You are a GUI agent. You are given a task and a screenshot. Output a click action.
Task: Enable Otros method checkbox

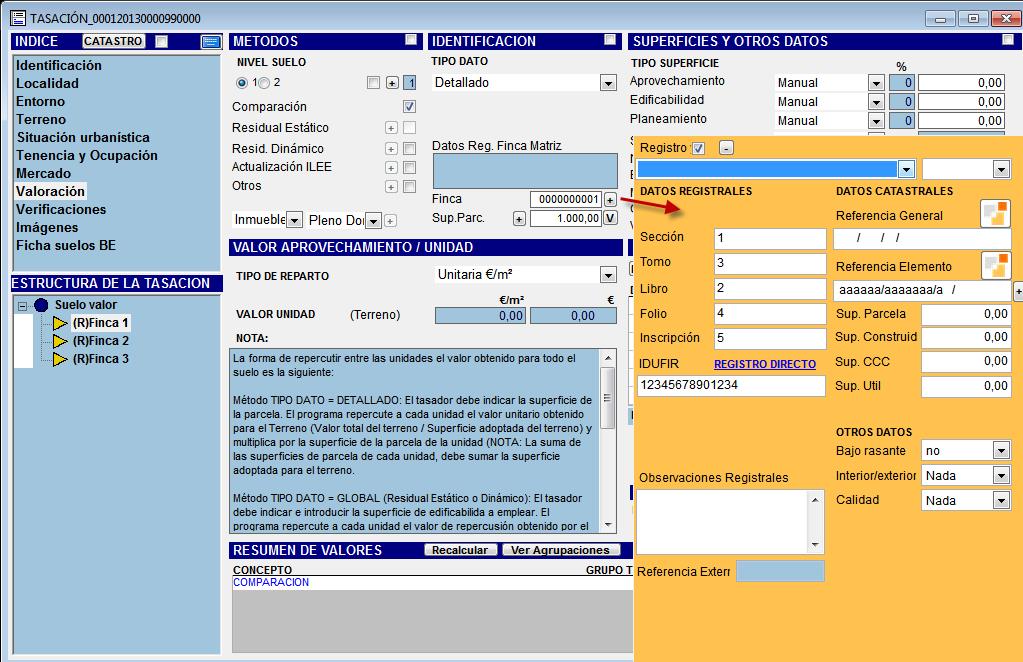(409, 187)
